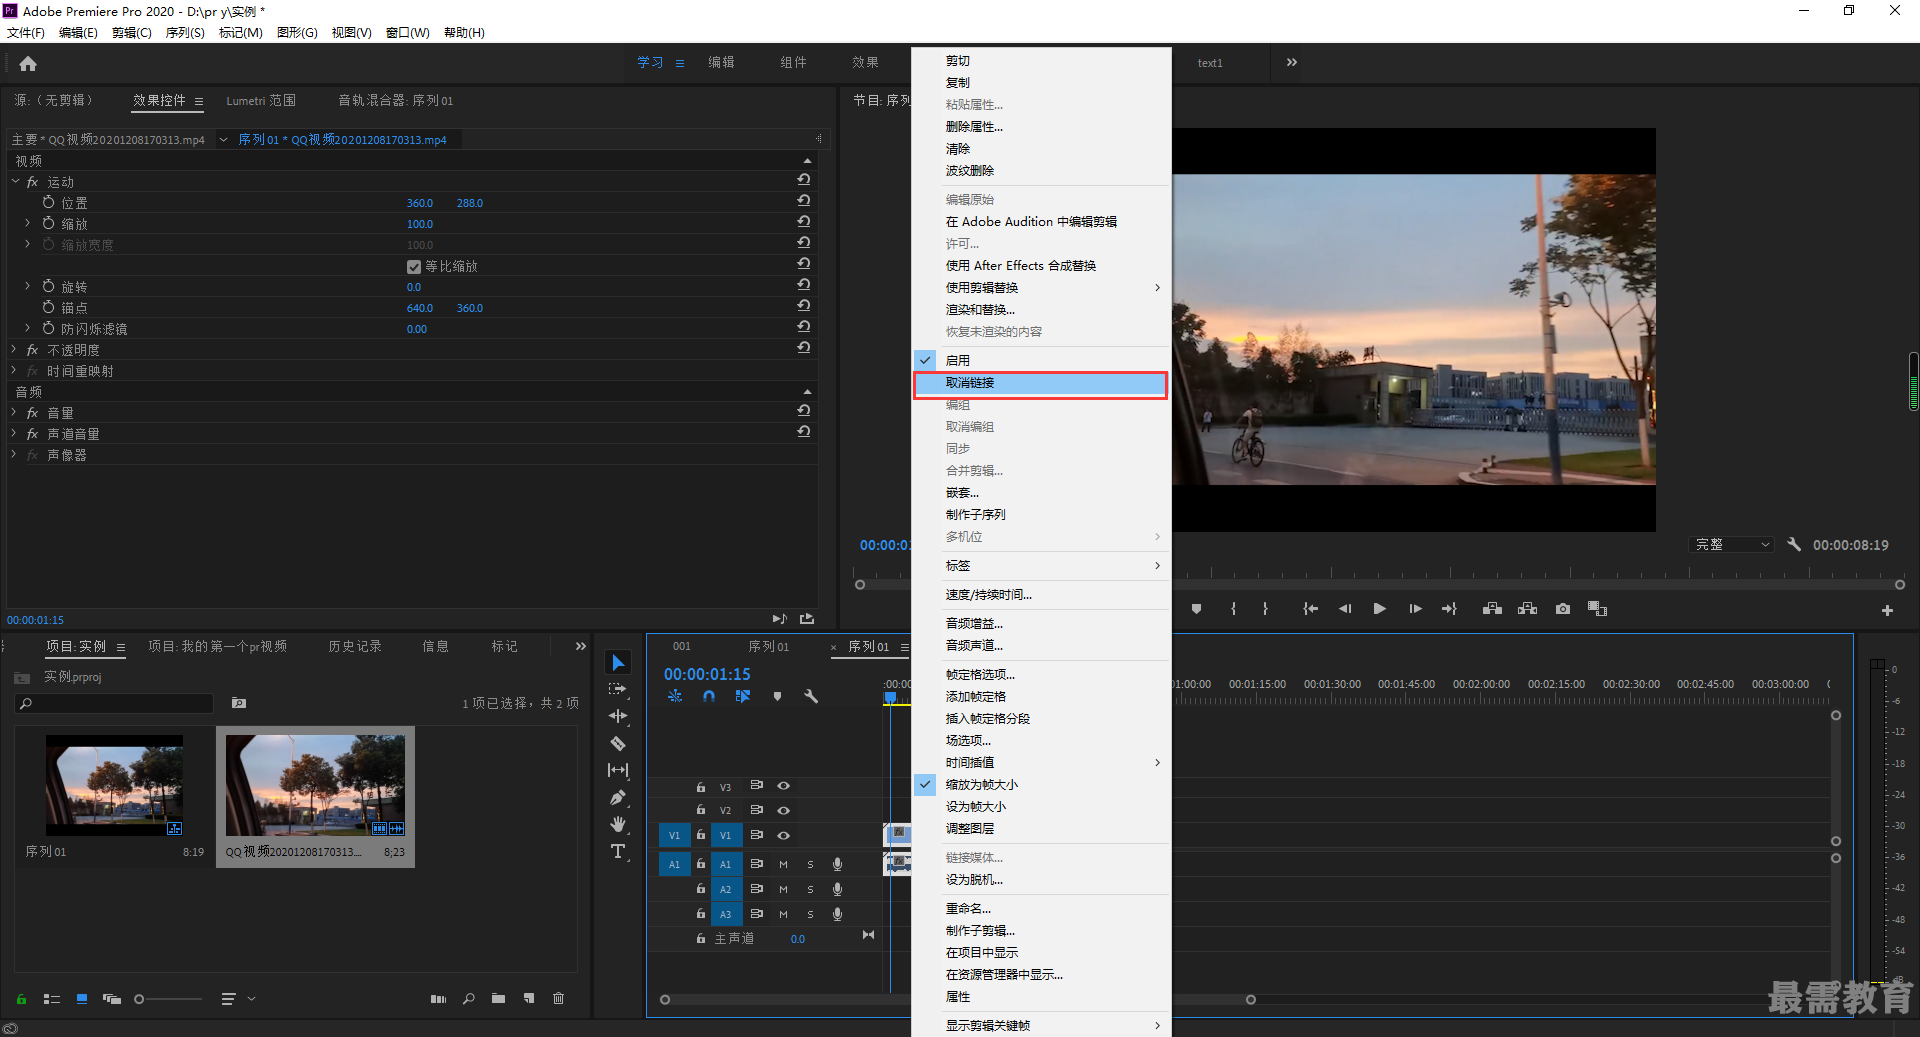
Task: Open workspace overflow double-chevron
Action: [1292, 62]
